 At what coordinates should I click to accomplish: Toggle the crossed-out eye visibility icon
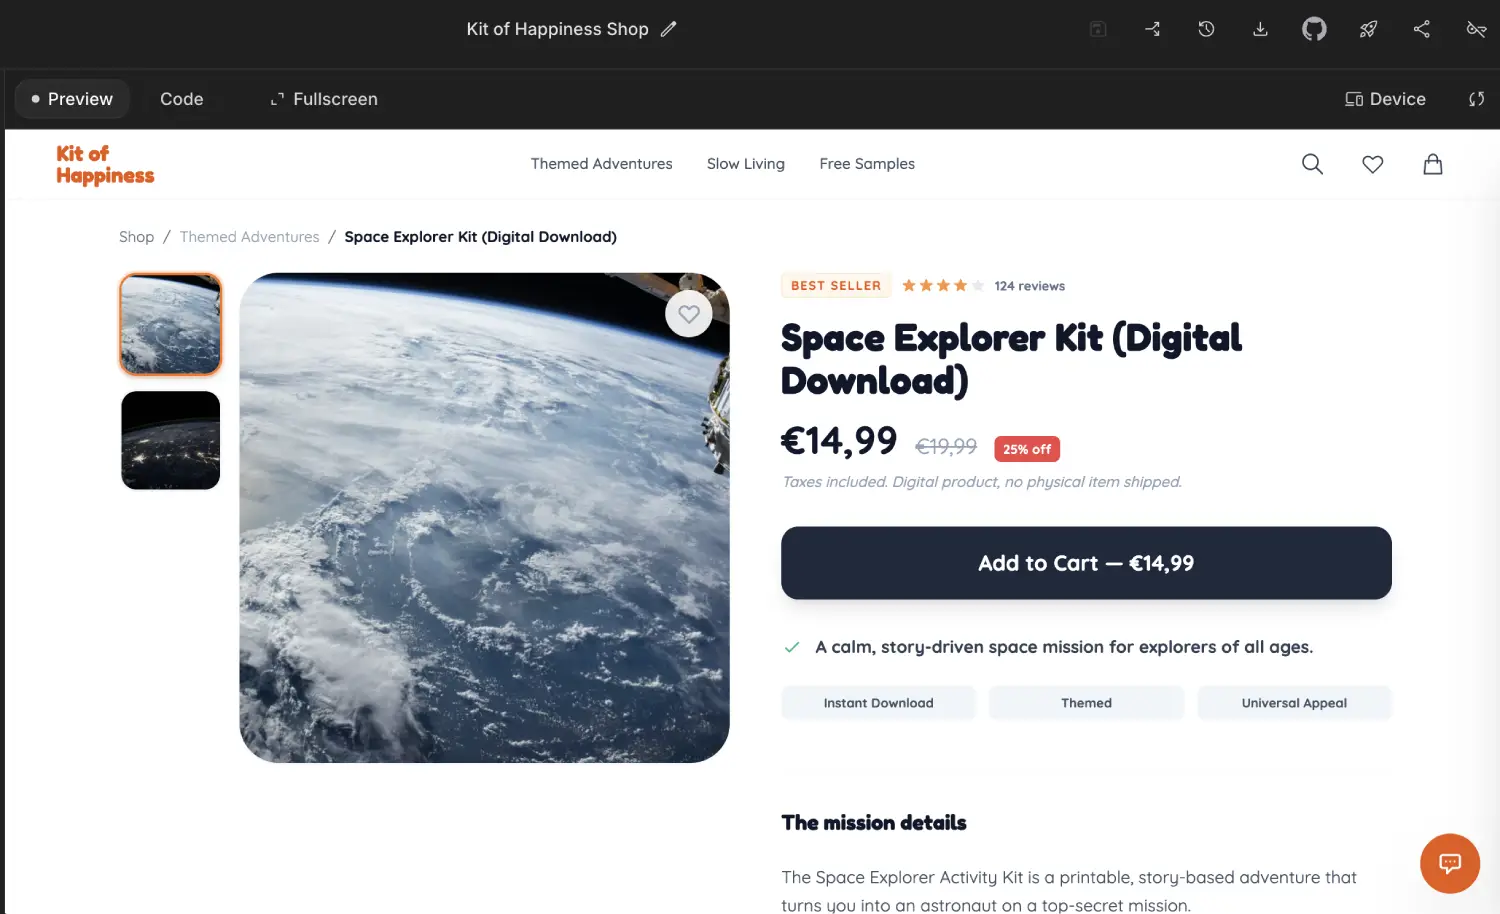[x=1476, y=29]
